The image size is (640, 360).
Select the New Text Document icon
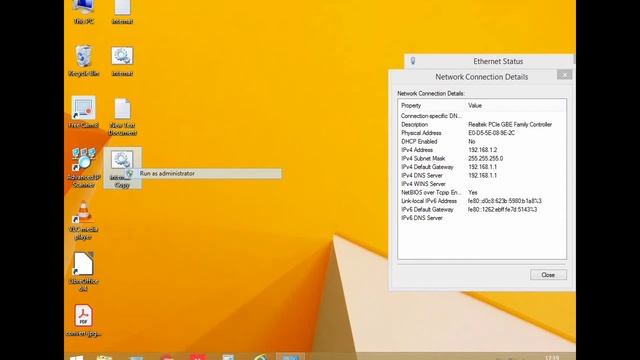pos(122,116)
